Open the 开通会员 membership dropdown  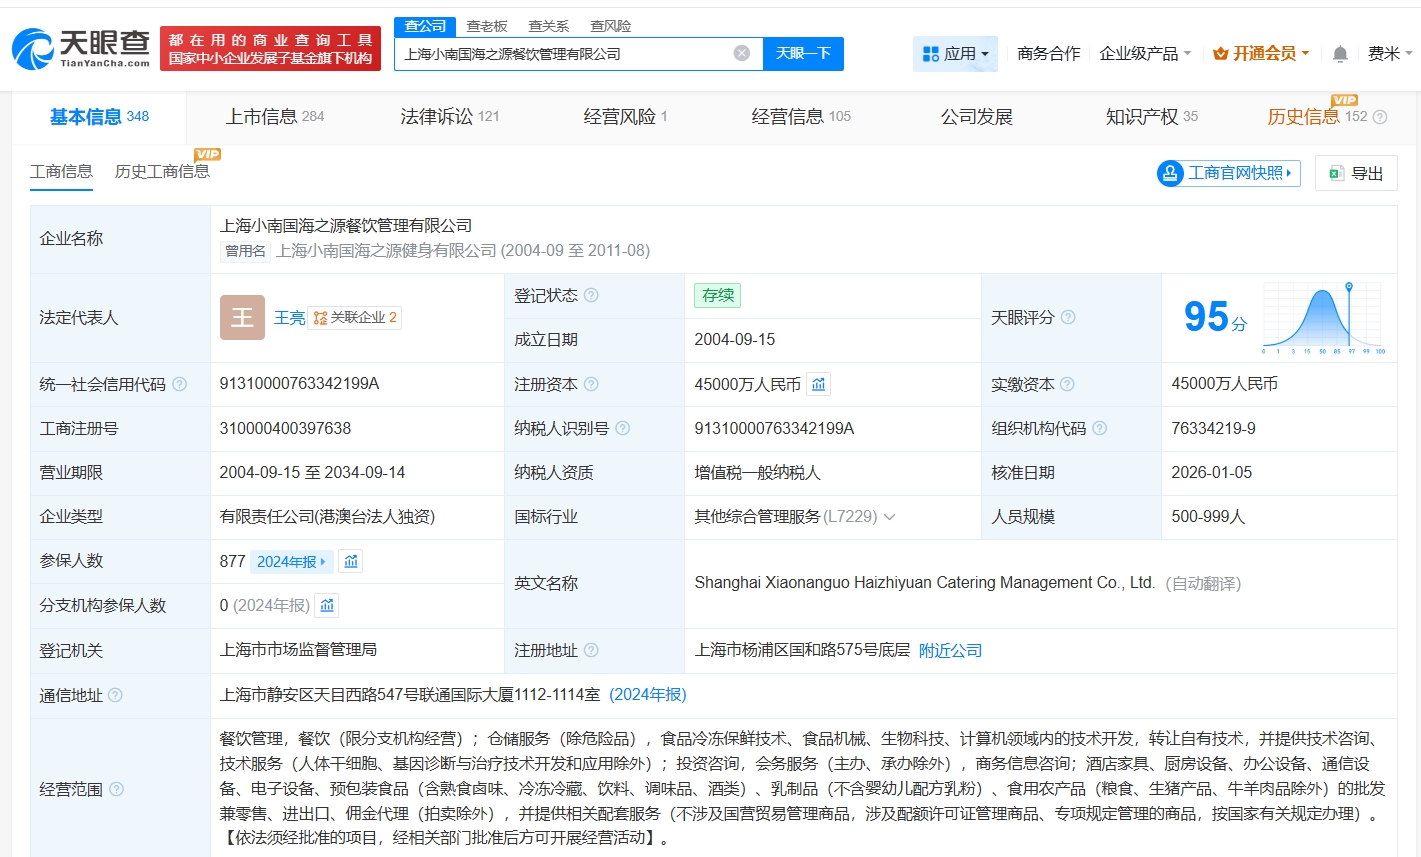coord(1261,54)
